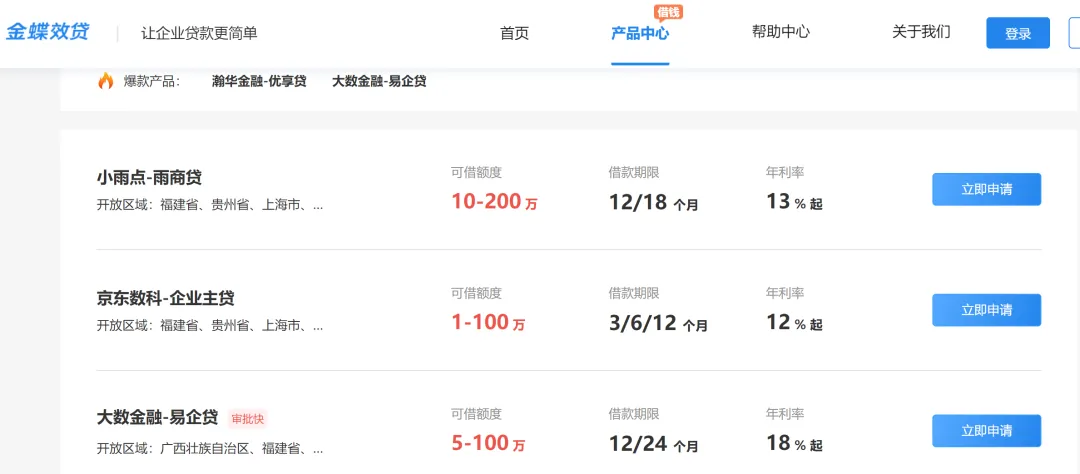Open the 首页 nav item
The width and height of the screenshot is (1080, 474).
514,33
